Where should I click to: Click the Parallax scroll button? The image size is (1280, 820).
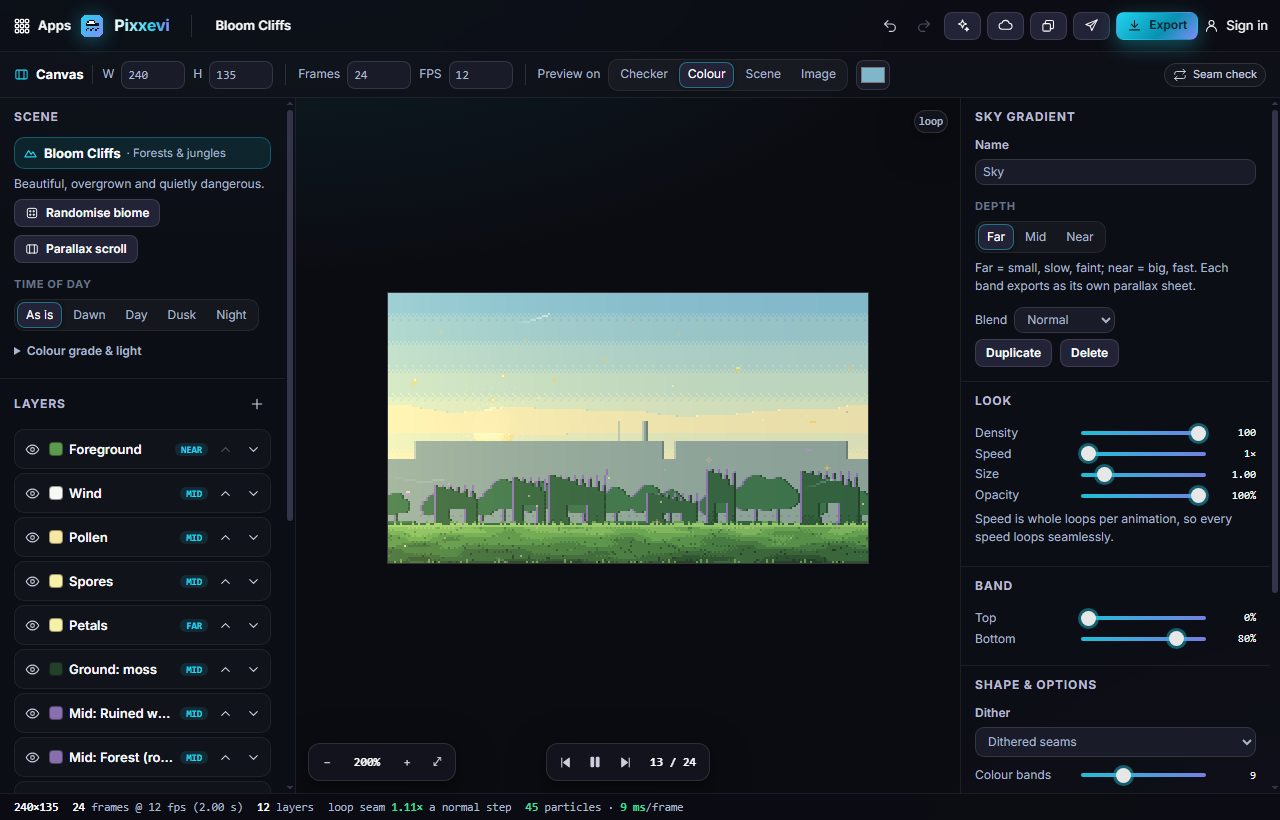coord(76,249)
